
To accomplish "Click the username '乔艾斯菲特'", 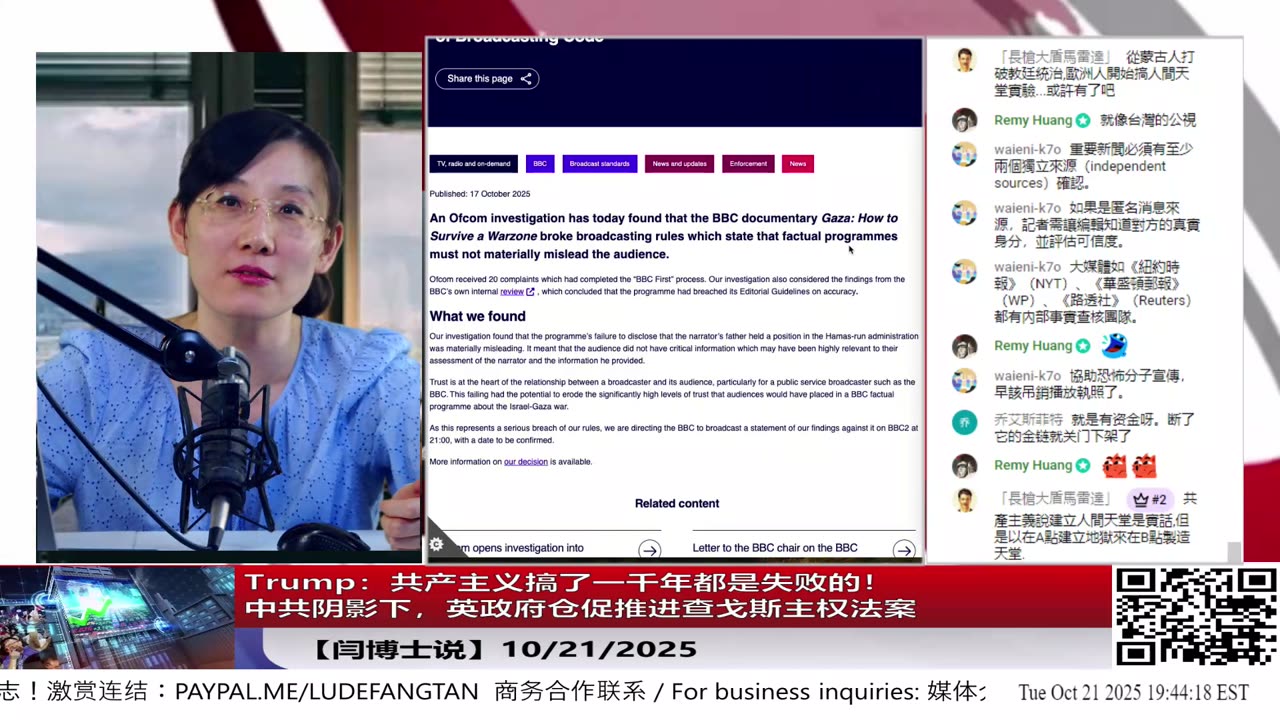I will pyautogui.click(x=1028, y=419).
